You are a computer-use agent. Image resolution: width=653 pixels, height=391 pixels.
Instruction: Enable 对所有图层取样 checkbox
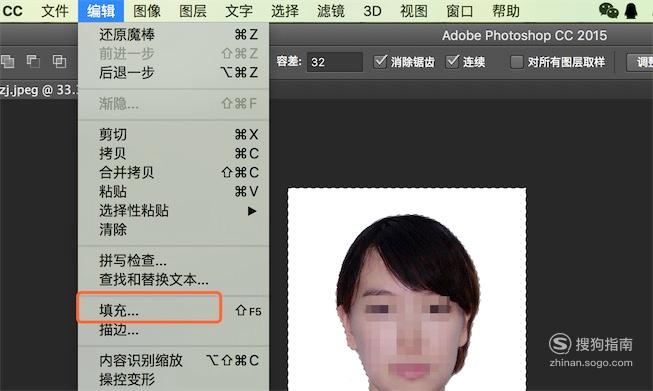coord(516,62)
